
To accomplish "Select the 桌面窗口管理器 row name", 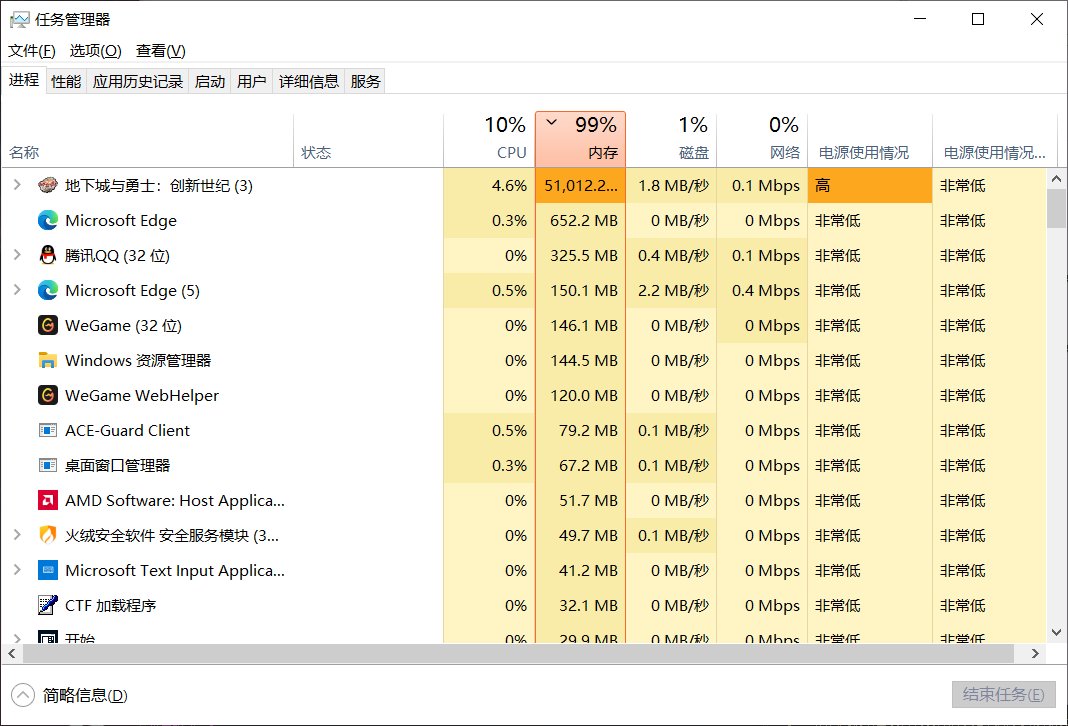I will click(117, 466).
